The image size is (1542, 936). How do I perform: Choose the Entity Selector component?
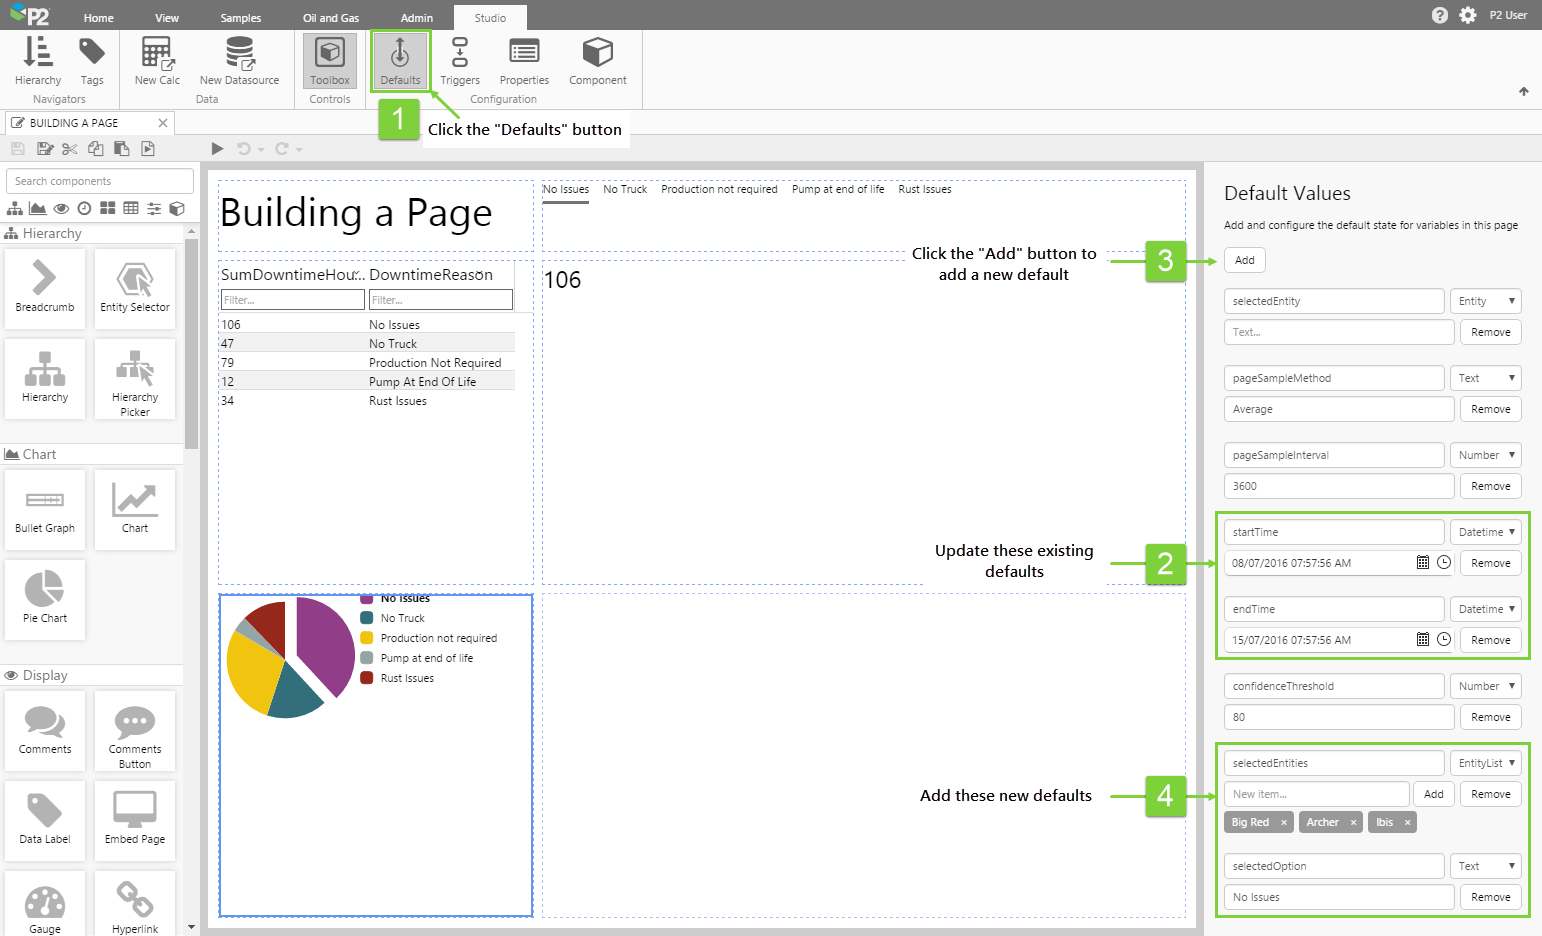click(x=135, y=288)
